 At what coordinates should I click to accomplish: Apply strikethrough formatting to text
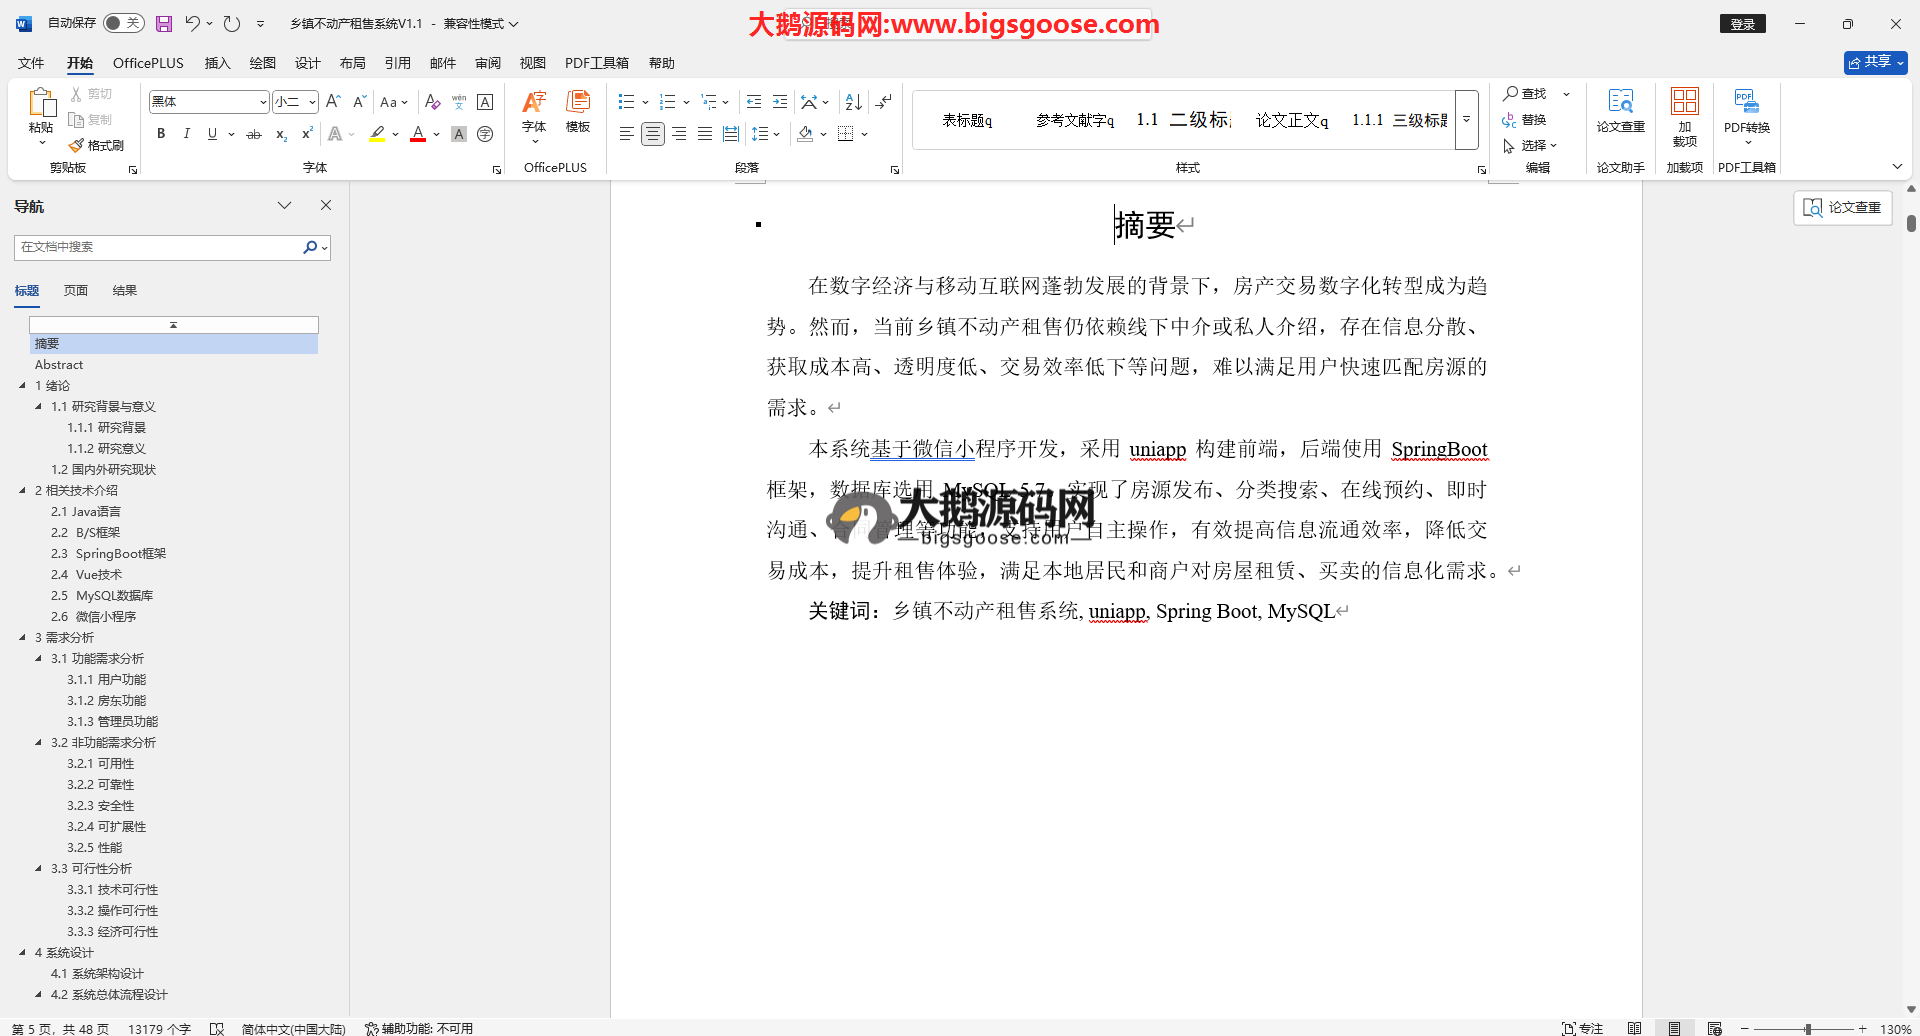(x=254, y=134)
